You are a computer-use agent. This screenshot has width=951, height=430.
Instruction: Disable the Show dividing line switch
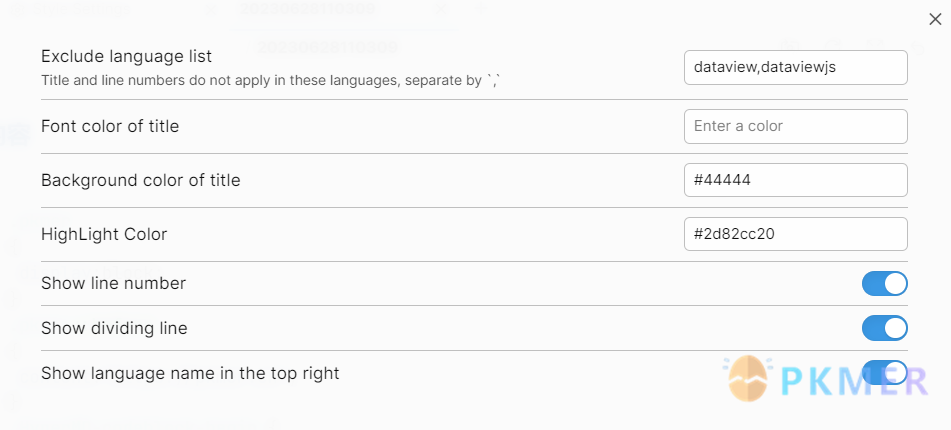[884, 328]
